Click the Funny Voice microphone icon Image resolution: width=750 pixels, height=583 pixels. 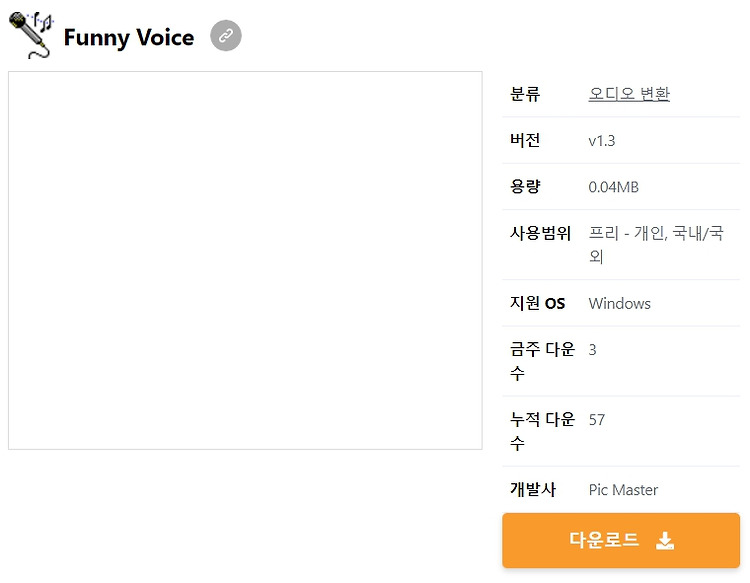coord(32,35)
